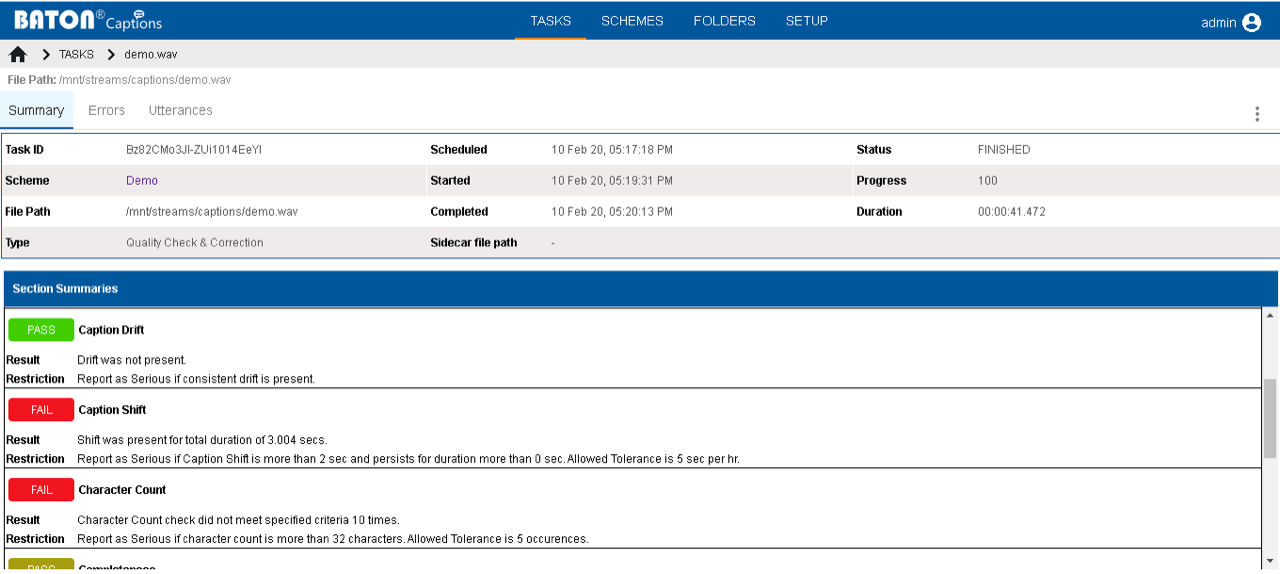The width and height of the screenshot is (1280, 574).
Task: Click "Drift was not present." result text
Action: coord(132,360)
